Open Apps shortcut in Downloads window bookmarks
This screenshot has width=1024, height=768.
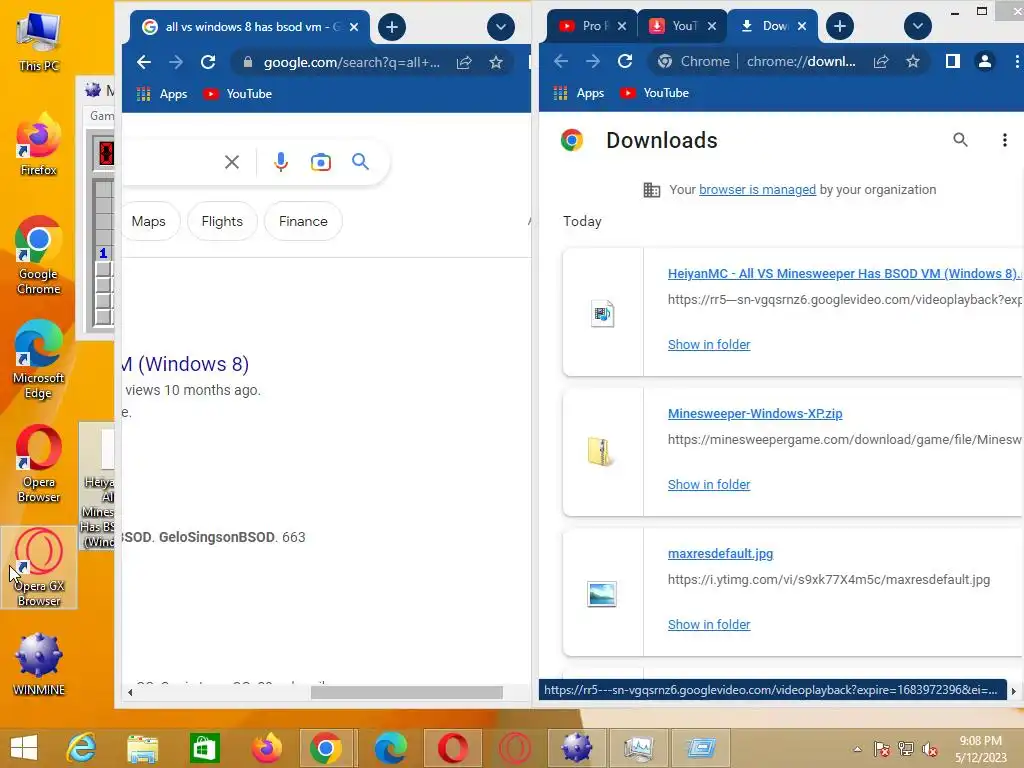pyautogui.click(x=579, y=93)
